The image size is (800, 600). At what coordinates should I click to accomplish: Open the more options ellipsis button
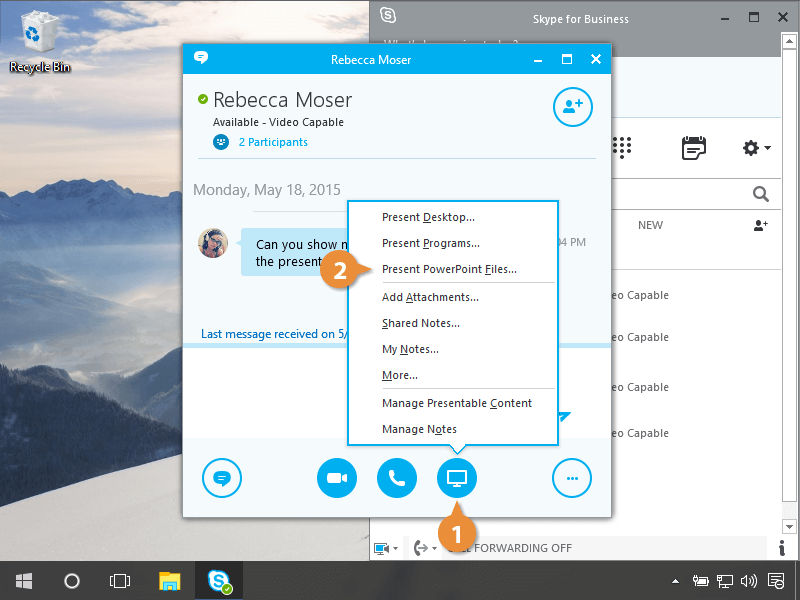(x=572, y=478)
